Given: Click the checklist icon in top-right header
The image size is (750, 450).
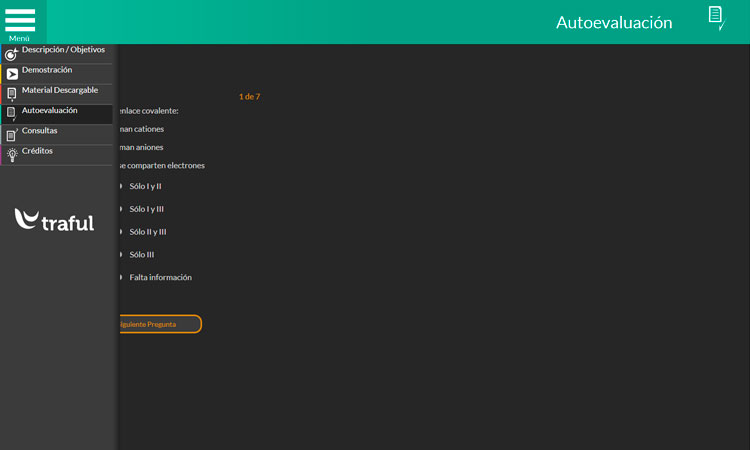Looking at the screenshot, I should point(715,18).
